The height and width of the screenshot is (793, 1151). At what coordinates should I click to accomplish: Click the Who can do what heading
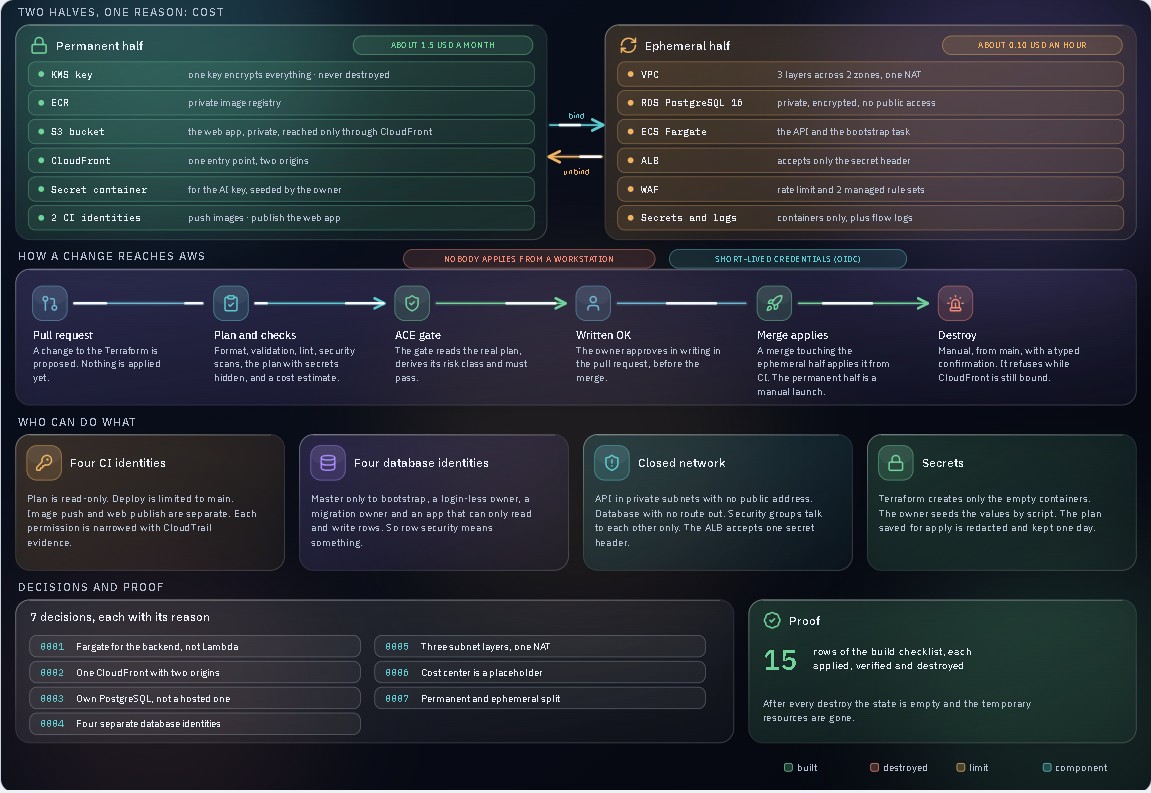[77, 422]
